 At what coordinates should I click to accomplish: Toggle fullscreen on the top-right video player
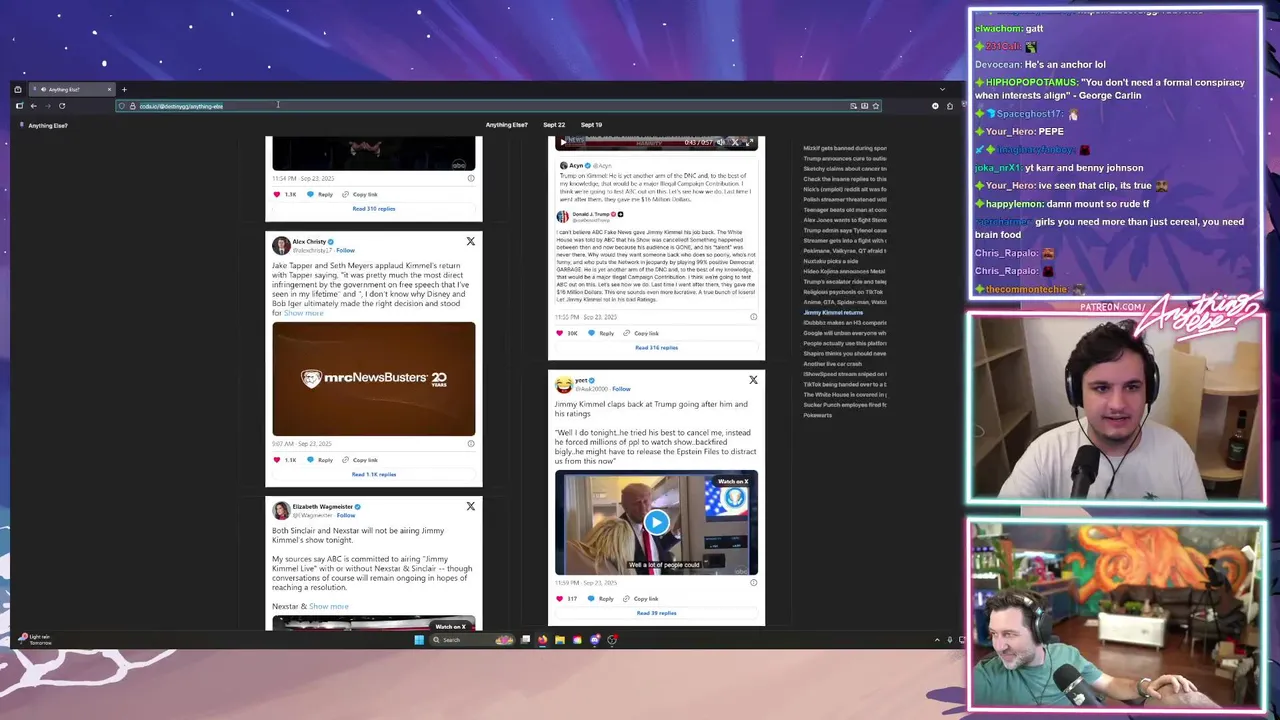coord(749,142)
